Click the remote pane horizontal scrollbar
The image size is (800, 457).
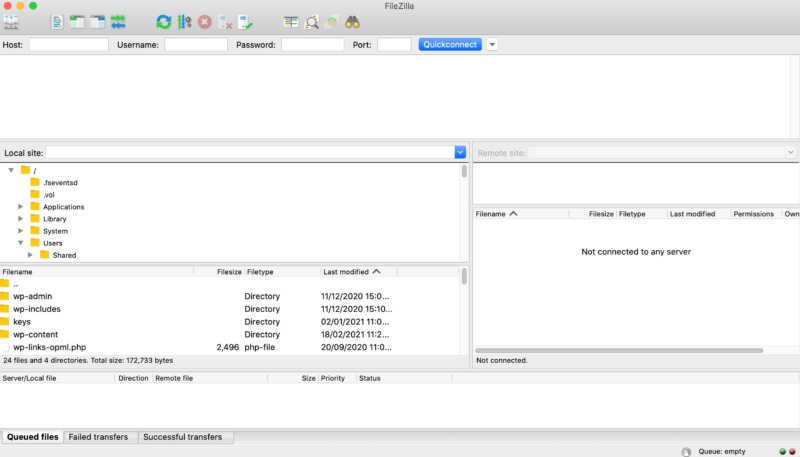click(x=620, y=350)
